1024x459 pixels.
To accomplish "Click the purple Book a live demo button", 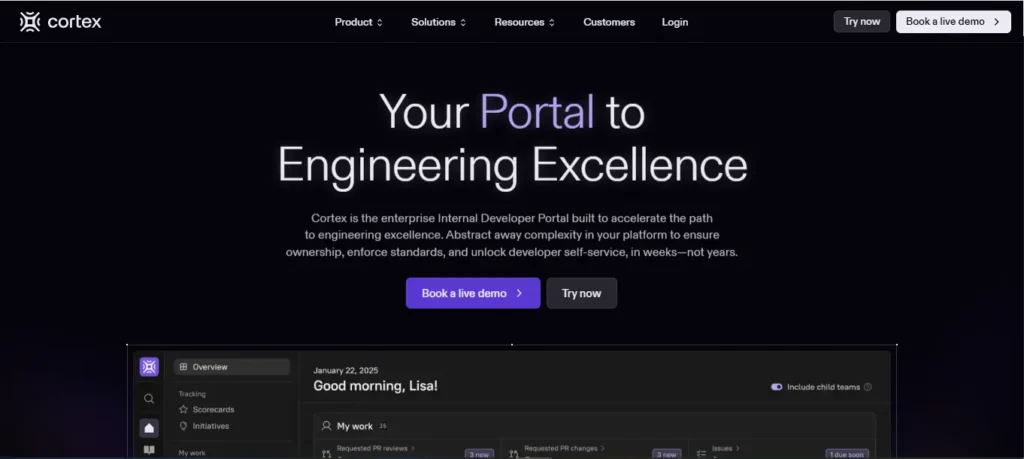I will (473, 293).
